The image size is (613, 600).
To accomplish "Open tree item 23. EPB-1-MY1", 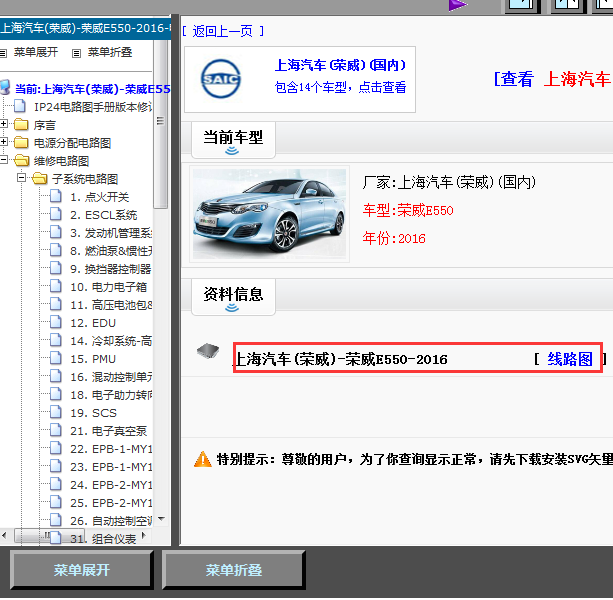I will click(x=111, y=467).
